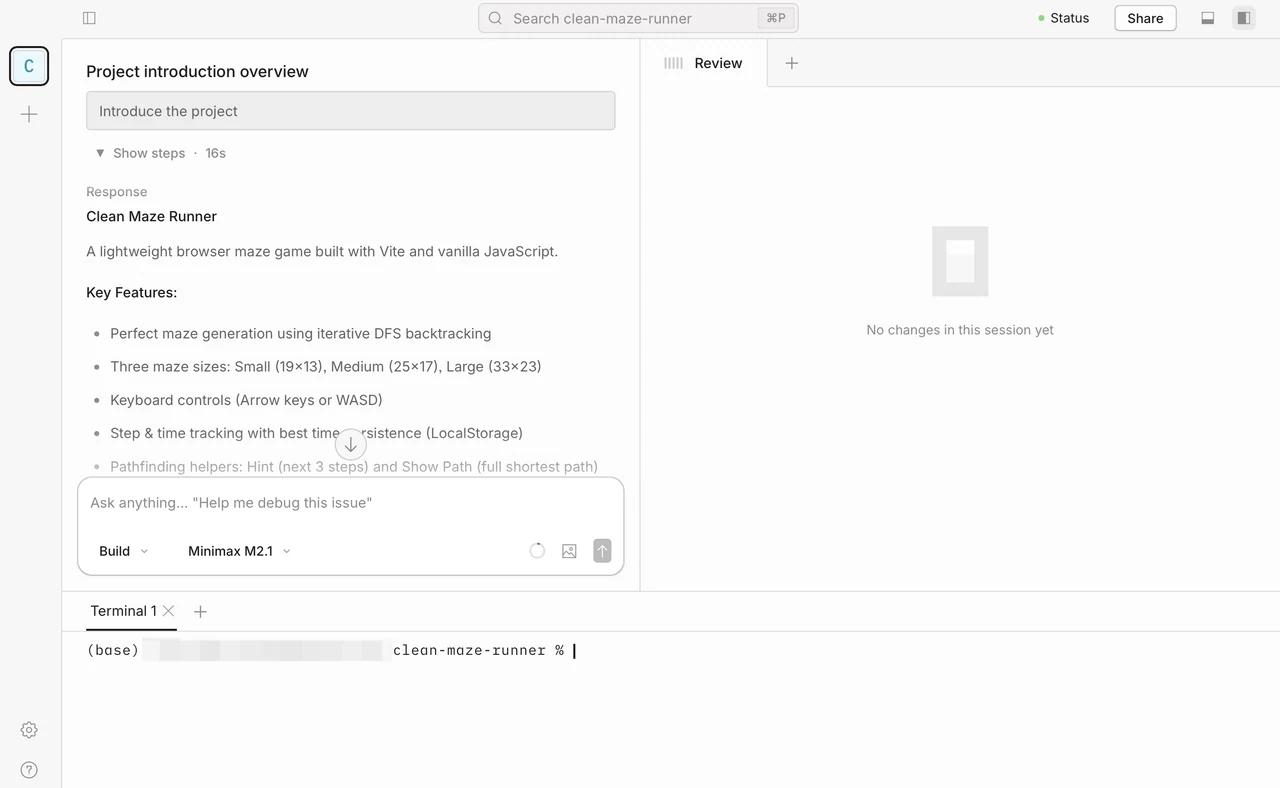Open the Status indicator
1280x788 pixels.
1063,18
